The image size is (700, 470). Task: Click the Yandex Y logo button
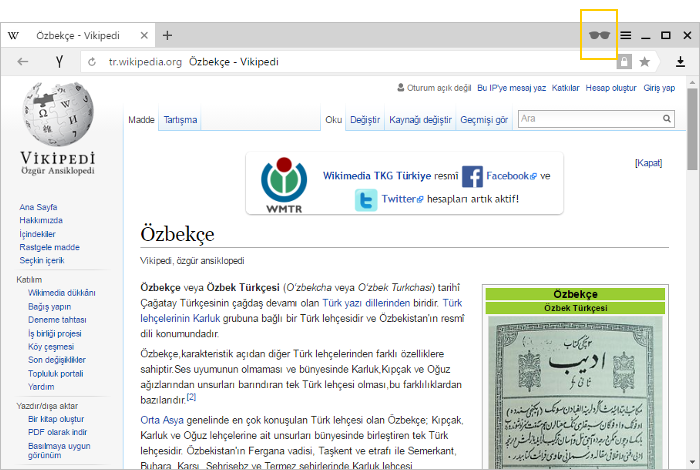pos(59,62)
